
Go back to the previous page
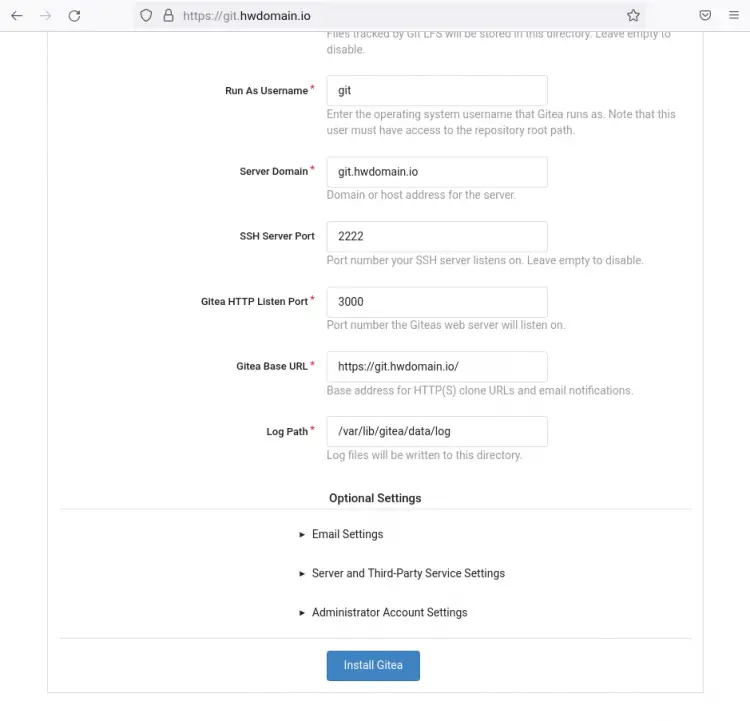coord(17,16)
